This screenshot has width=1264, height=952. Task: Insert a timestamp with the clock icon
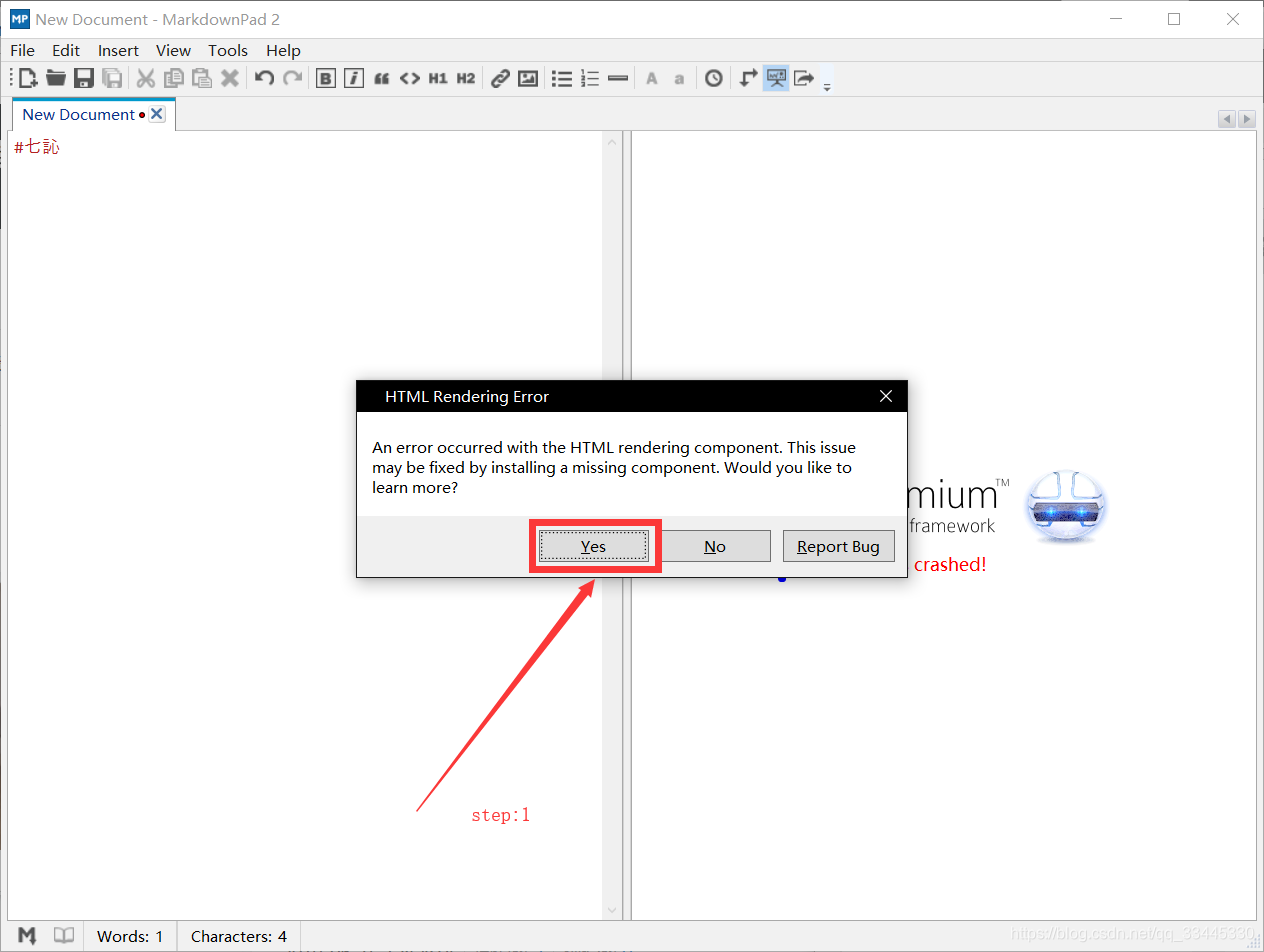tap(714, 78)
